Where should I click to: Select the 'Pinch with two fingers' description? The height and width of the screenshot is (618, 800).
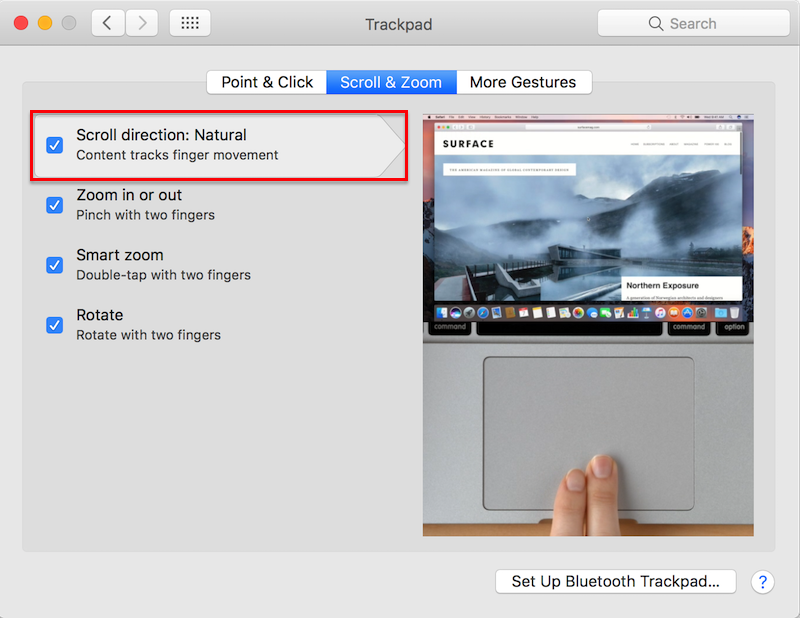tap(145, 215)
